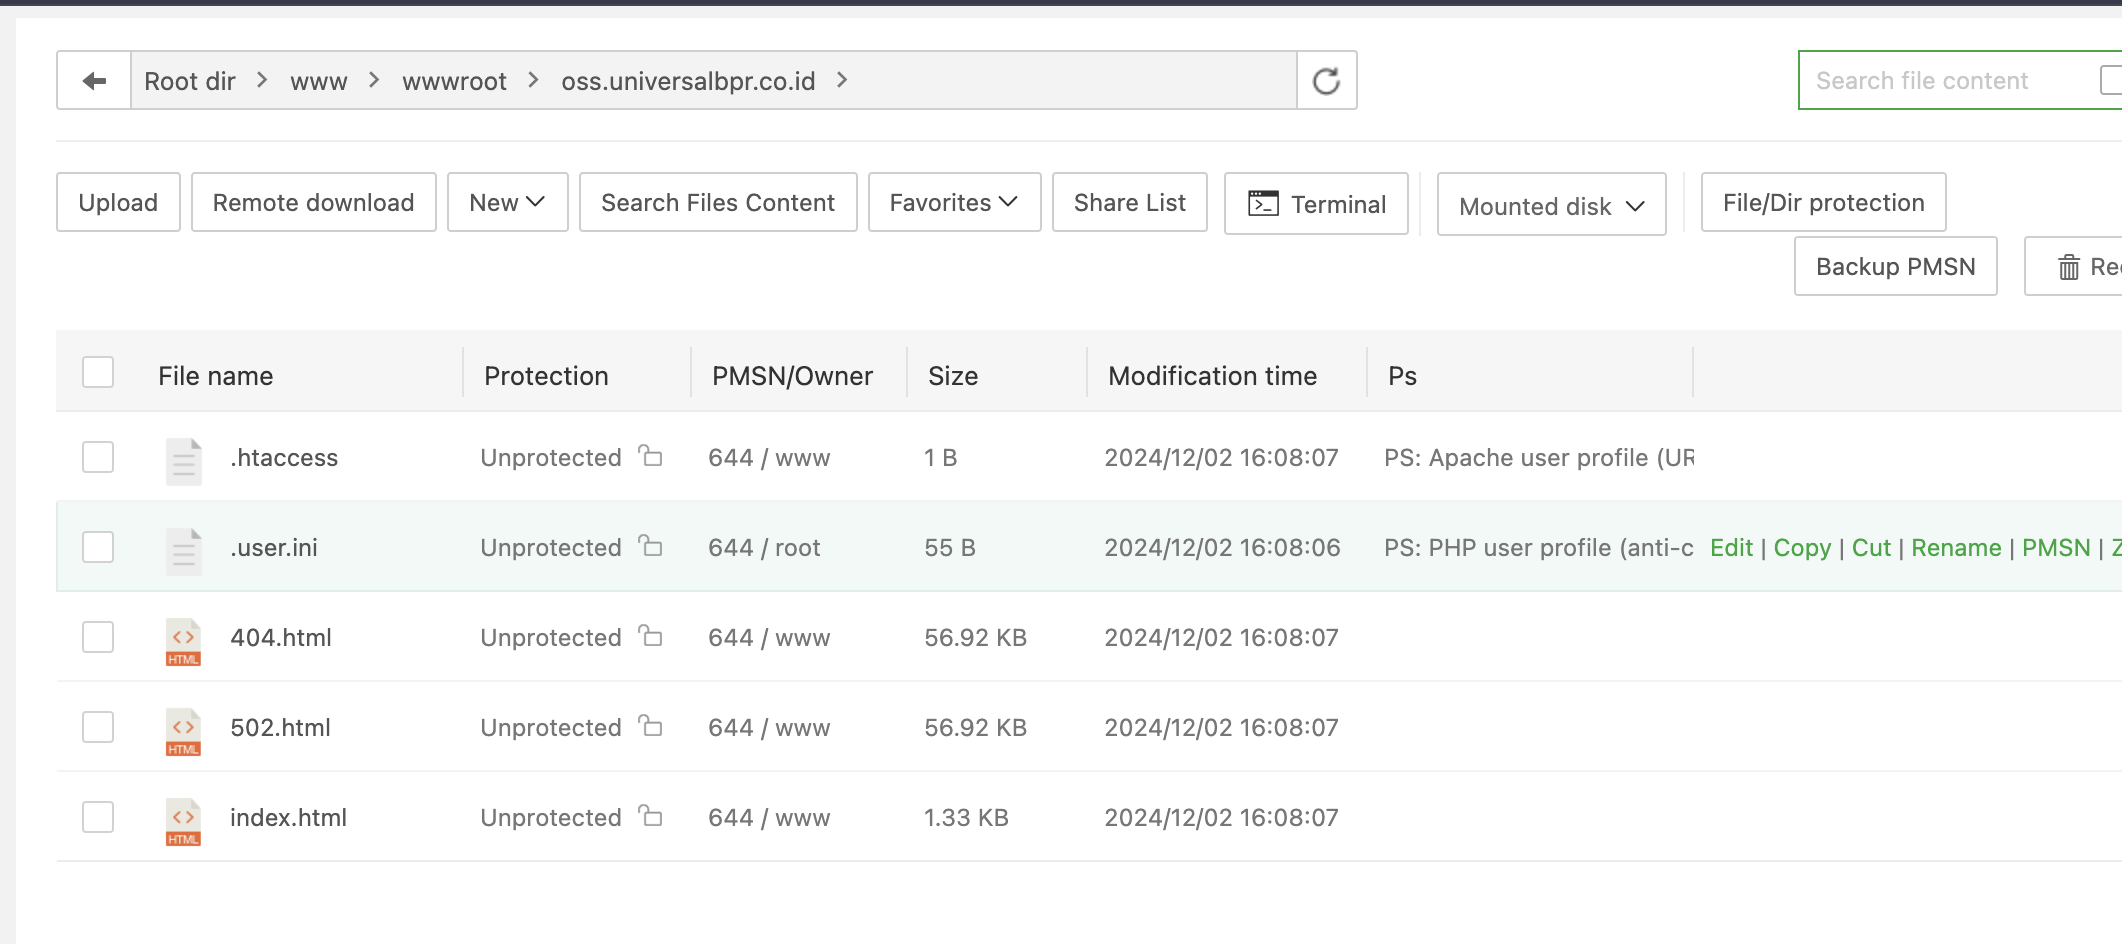Expand the Mounted disk dropdown
The image size is (2122, 944).
[x=1551, y=206]
